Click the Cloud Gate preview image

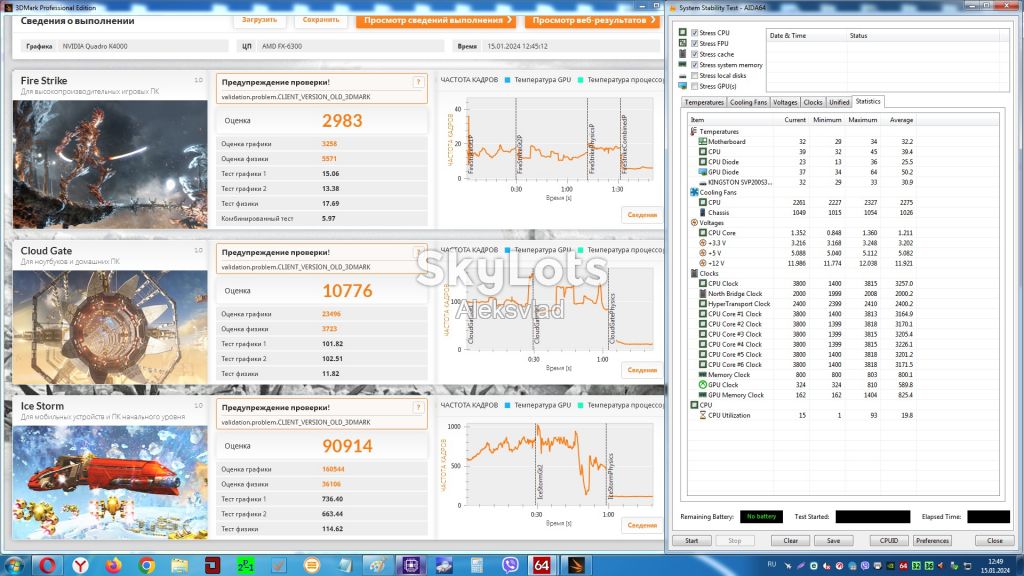pyautogui.click(x=110, y=327)
